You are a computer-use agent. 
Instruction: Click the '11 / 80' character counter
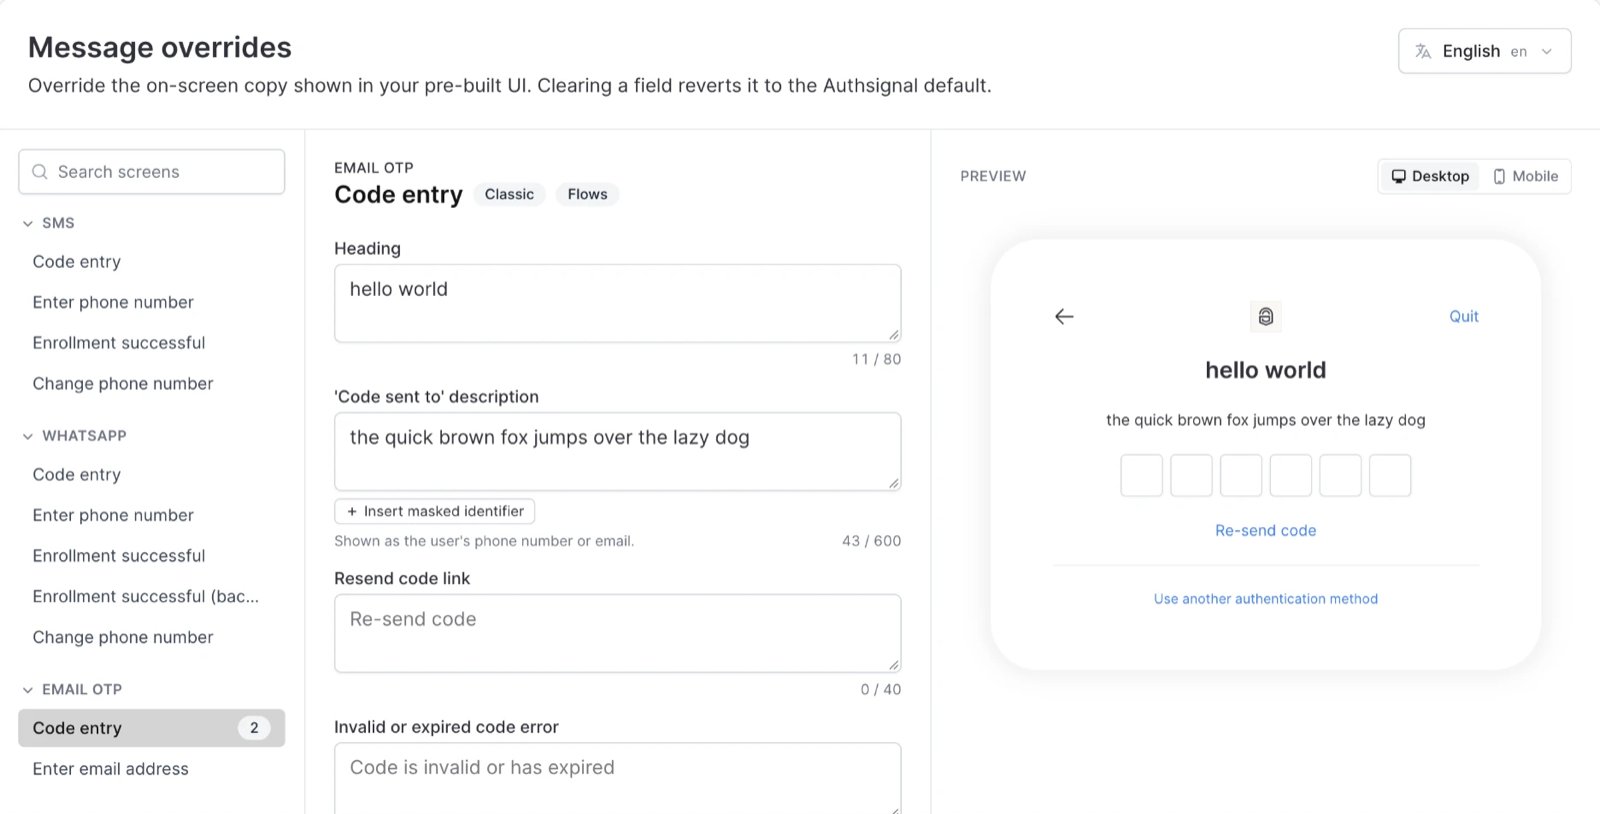[876, 359]
